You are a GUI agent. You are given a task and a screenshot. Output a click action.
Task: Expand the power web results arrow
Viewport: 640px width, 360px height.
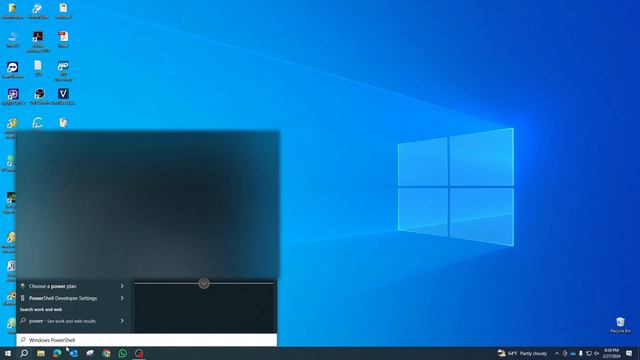(122, 321)
